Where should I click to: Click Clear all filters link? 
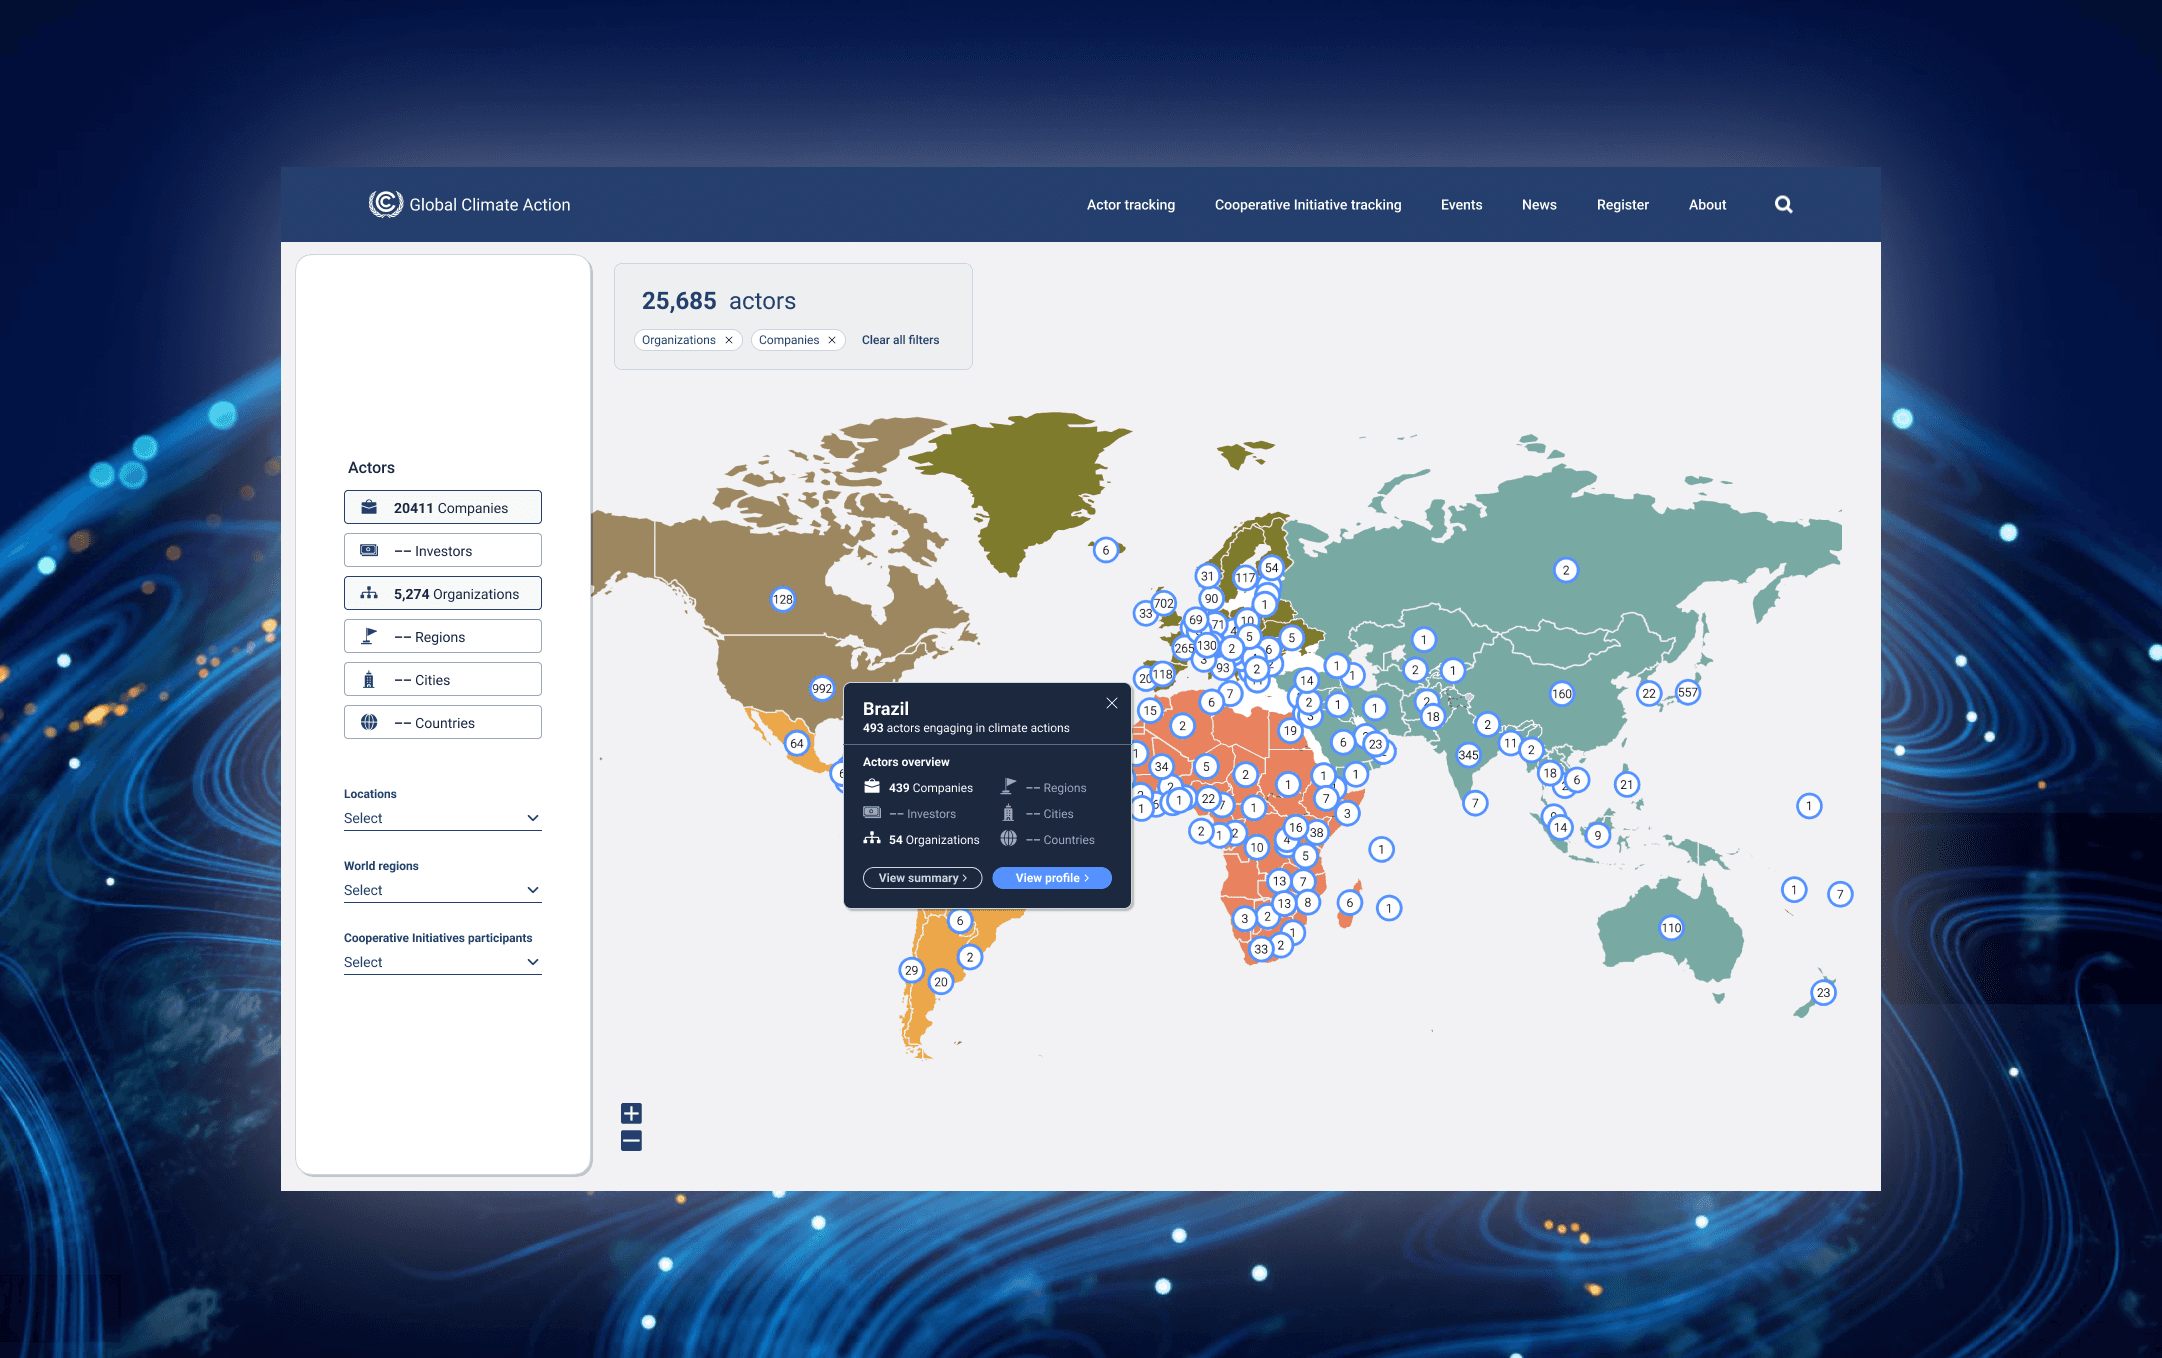[900, 340]
